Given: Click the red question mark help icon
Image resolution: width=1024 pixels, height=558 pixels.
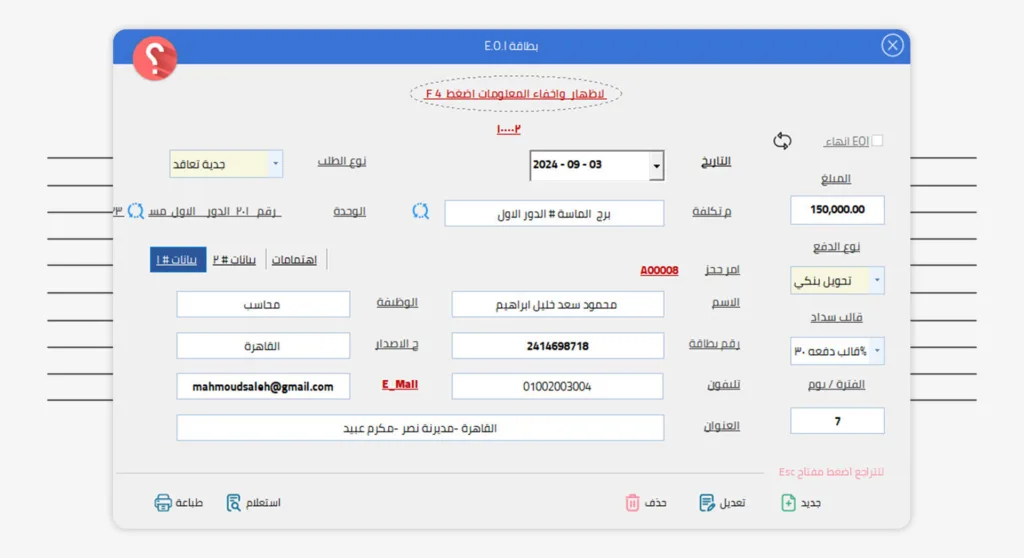Looking at the screenshot, I should [155, 58].
